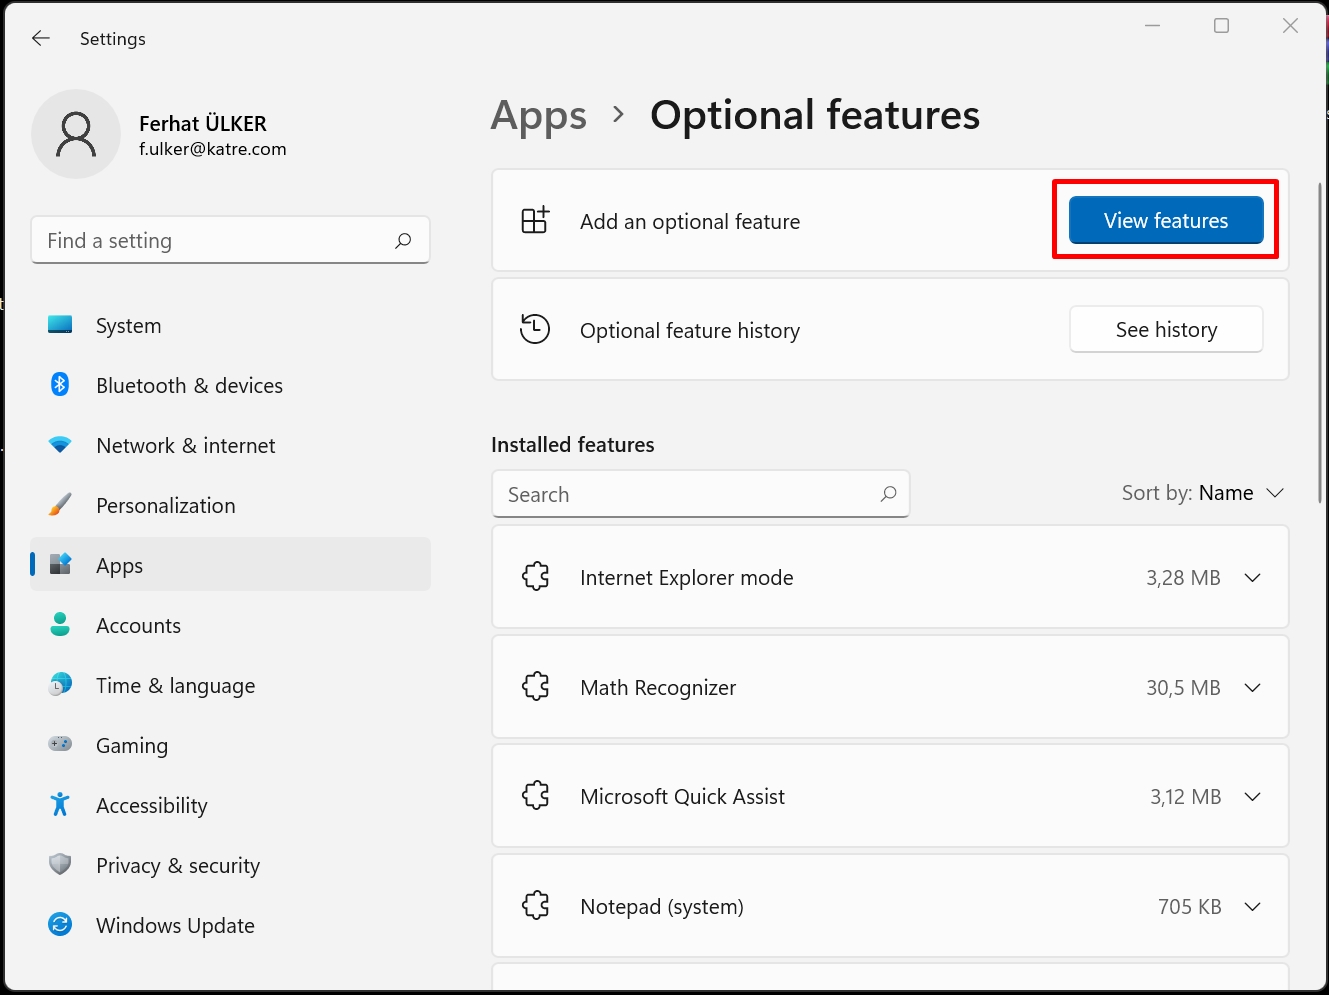The image size is (1329, 995).
Task: Click the Ferhat ÜLKER profile name
Action: pyautogui.click(x=203, y=123)
